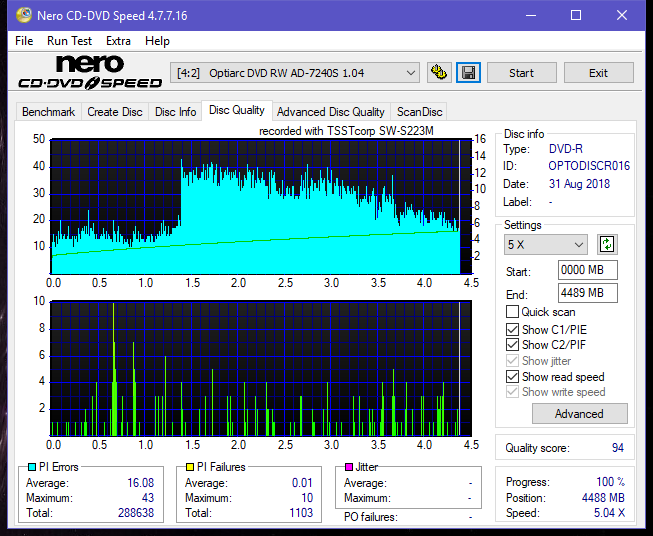Click the Speed value 5.04 X
This screenshot has width=653, height=536.
tap(609, 513)
